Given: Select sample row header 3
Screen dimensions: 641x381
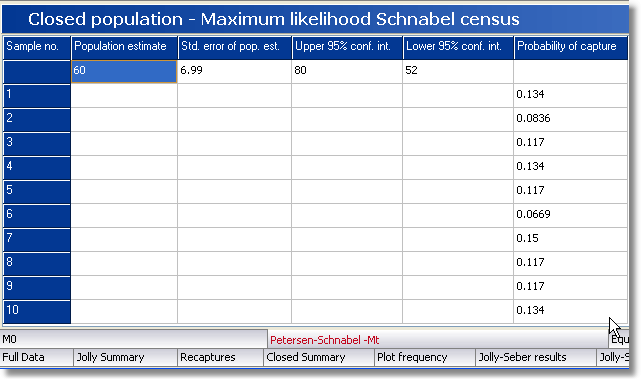Looking at the screenshot, I should [37, 143].
